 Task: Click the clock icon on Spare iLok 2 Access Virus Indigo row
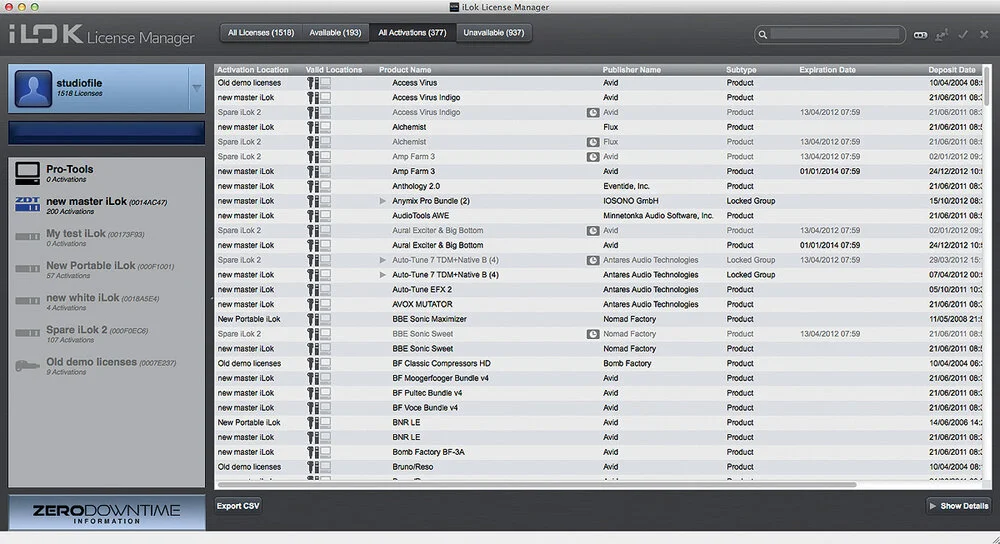coord(592,112)
